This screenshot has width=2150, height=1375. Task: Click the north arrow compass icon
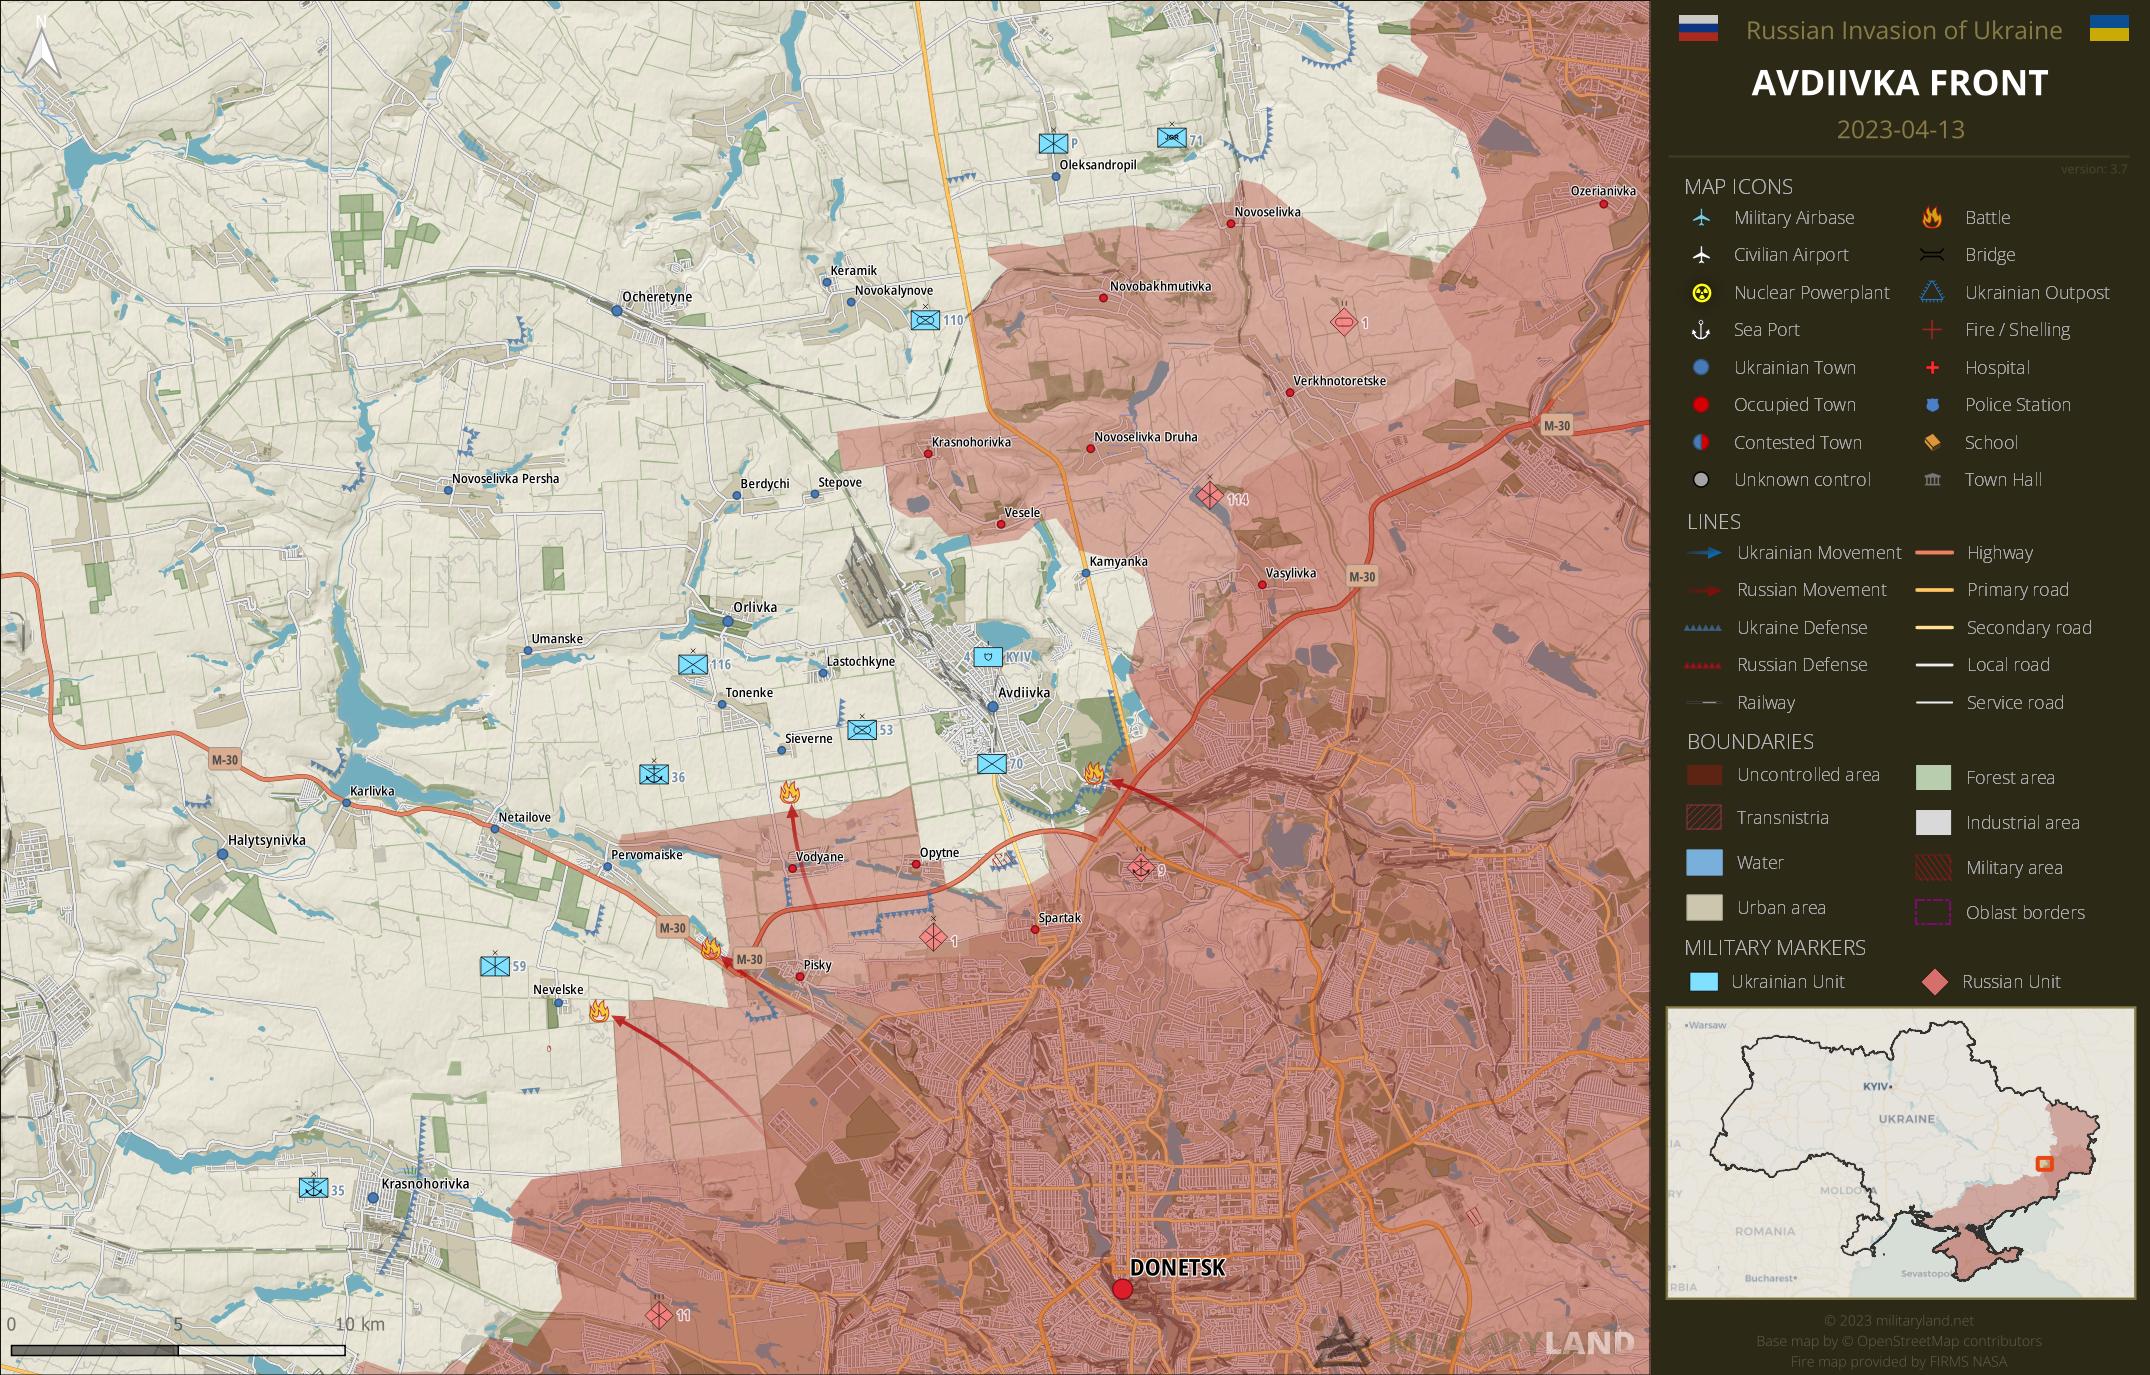pyautogui.click(x=41, y=48)
